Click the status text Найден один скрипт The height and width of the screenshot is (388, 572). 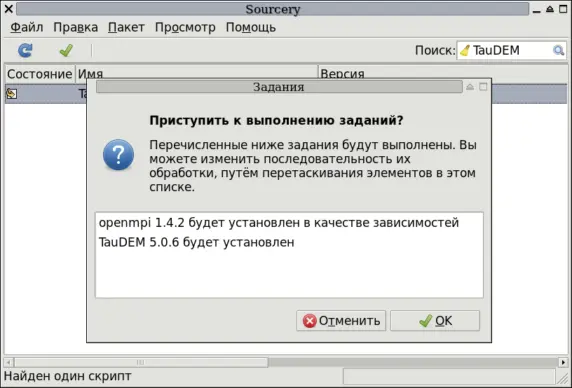67,376
